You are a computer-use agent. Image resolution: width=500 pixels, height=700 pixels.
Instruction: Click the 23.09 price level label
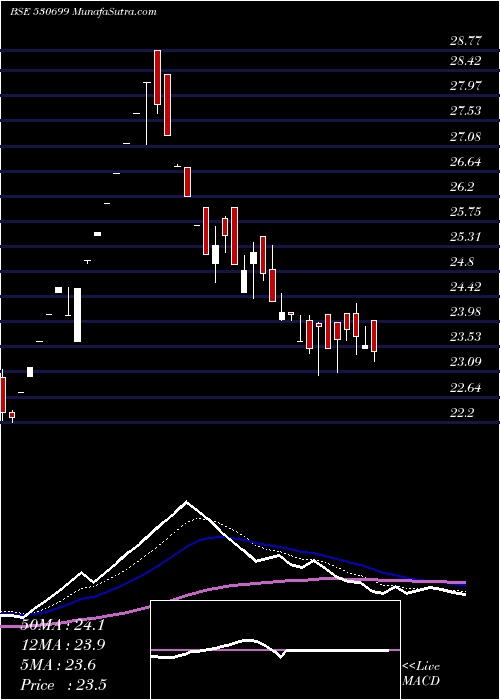pyautogui.click(x=466, y=362)
